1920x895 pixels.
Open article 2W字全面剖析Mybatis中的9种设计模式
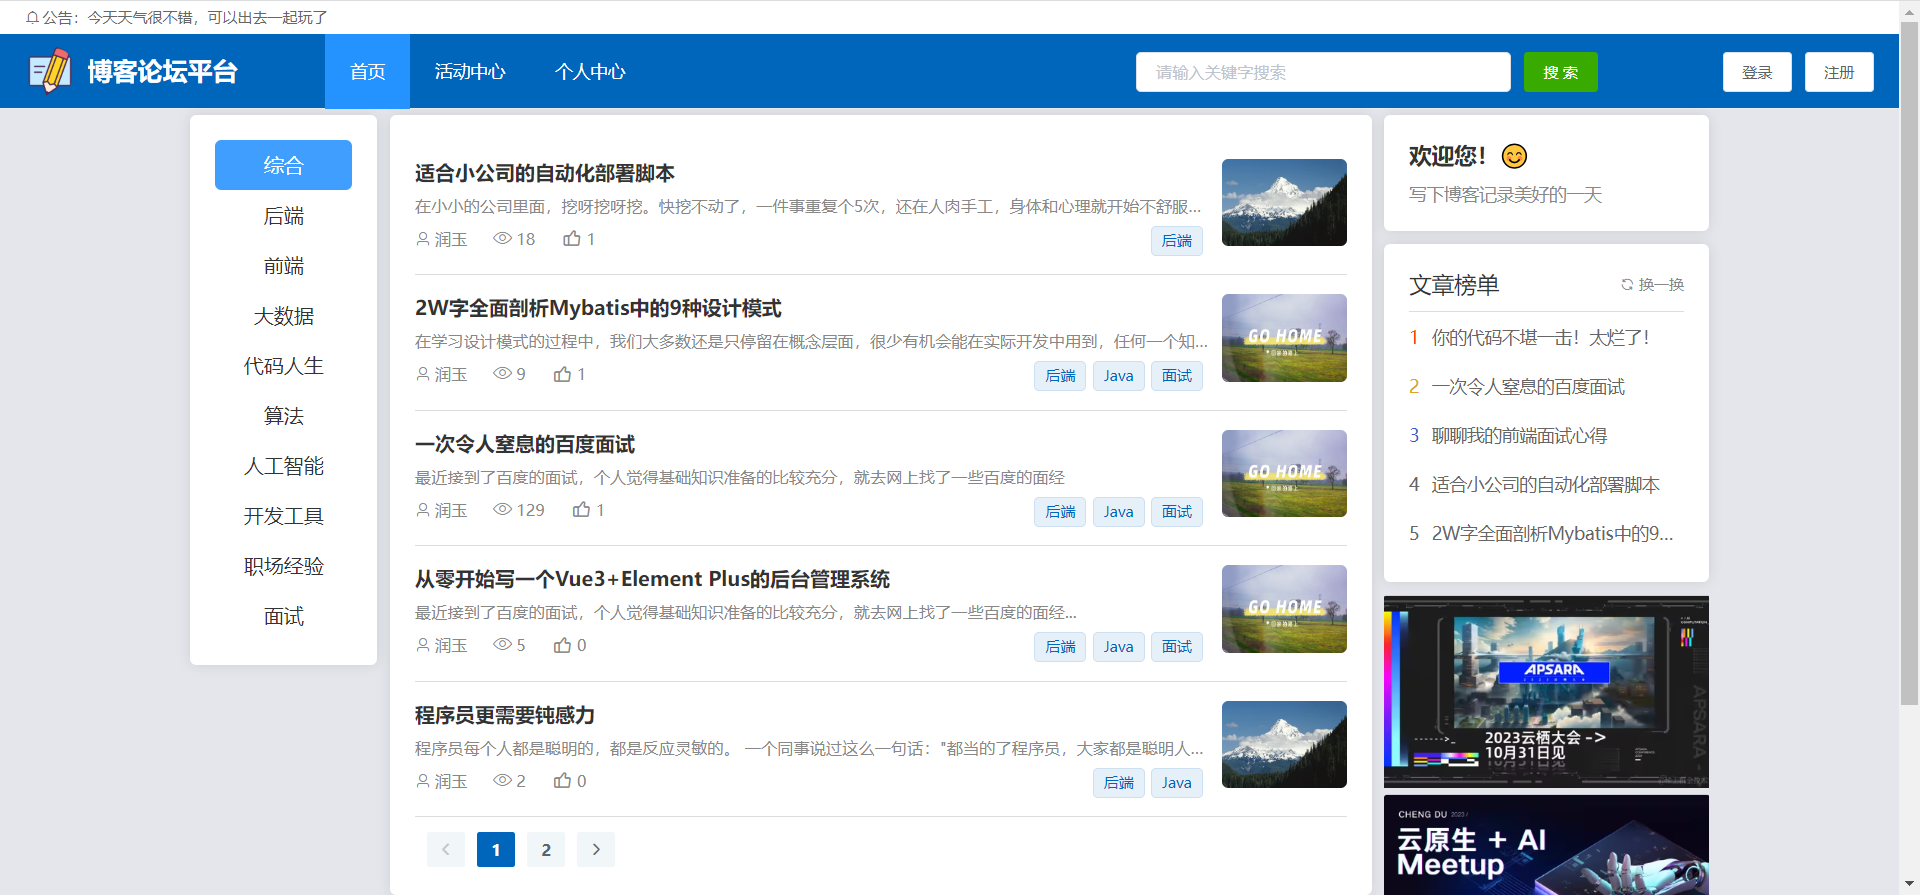[598, 308]
